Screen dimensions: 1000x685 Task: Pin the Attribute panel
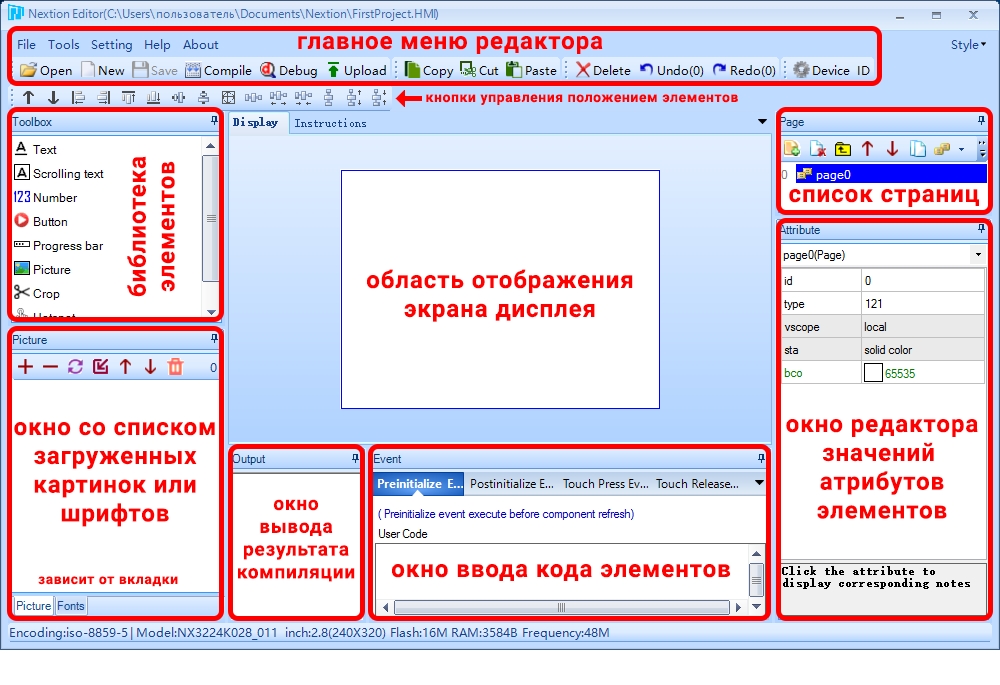click(x=981, y=228)
